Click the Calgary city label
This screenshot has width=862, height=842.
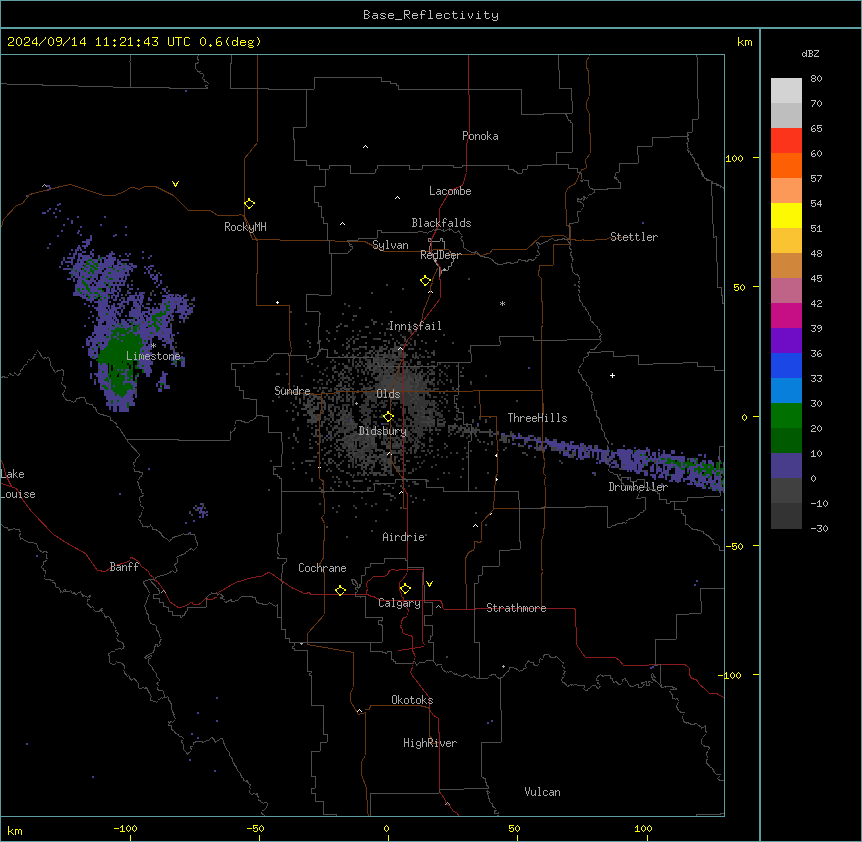(399, 603)
